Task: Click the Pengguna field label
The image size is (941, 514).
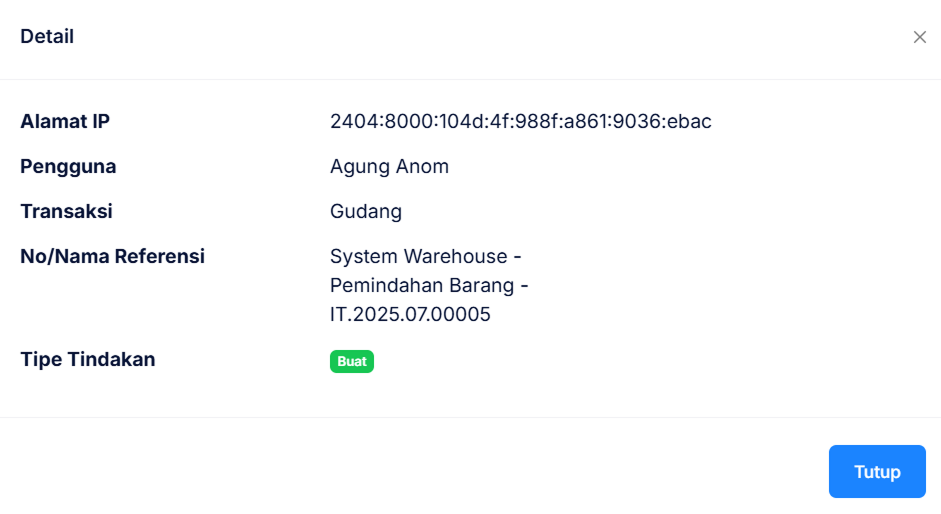Action: coord(68,167)
